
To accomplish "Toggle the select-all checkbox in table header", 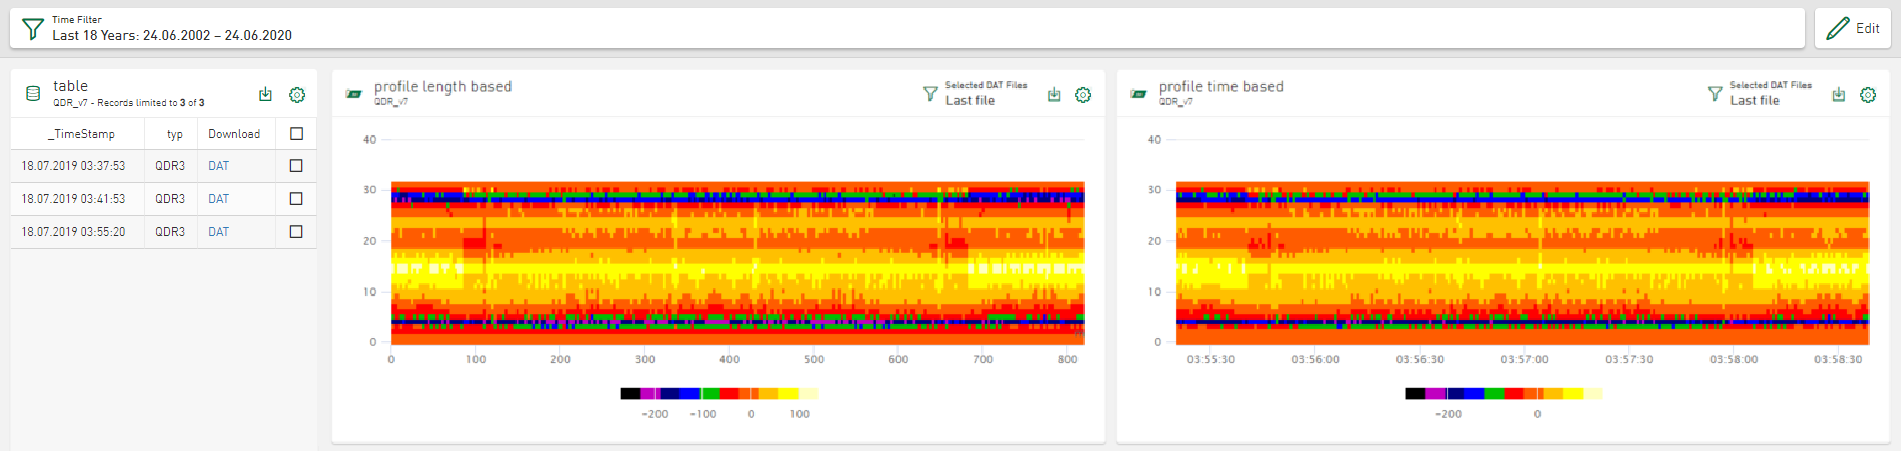I will point(296,134).
